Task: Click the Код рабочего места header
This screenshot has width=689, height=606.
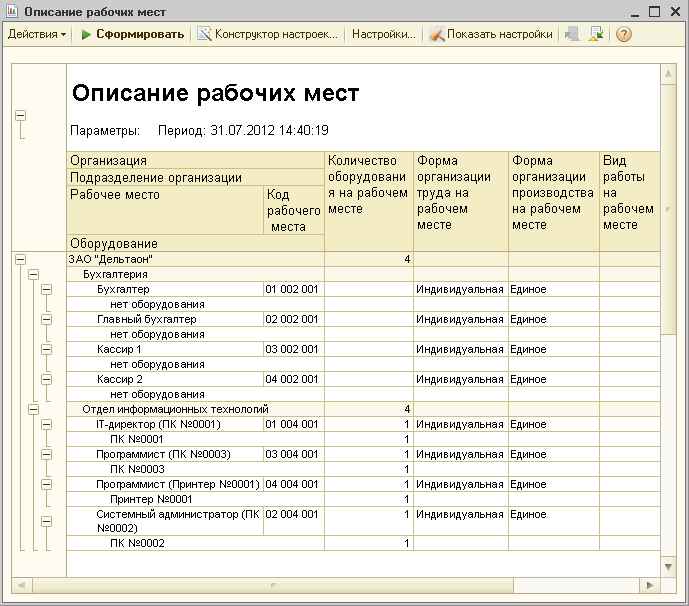Action: pos(294,210)
